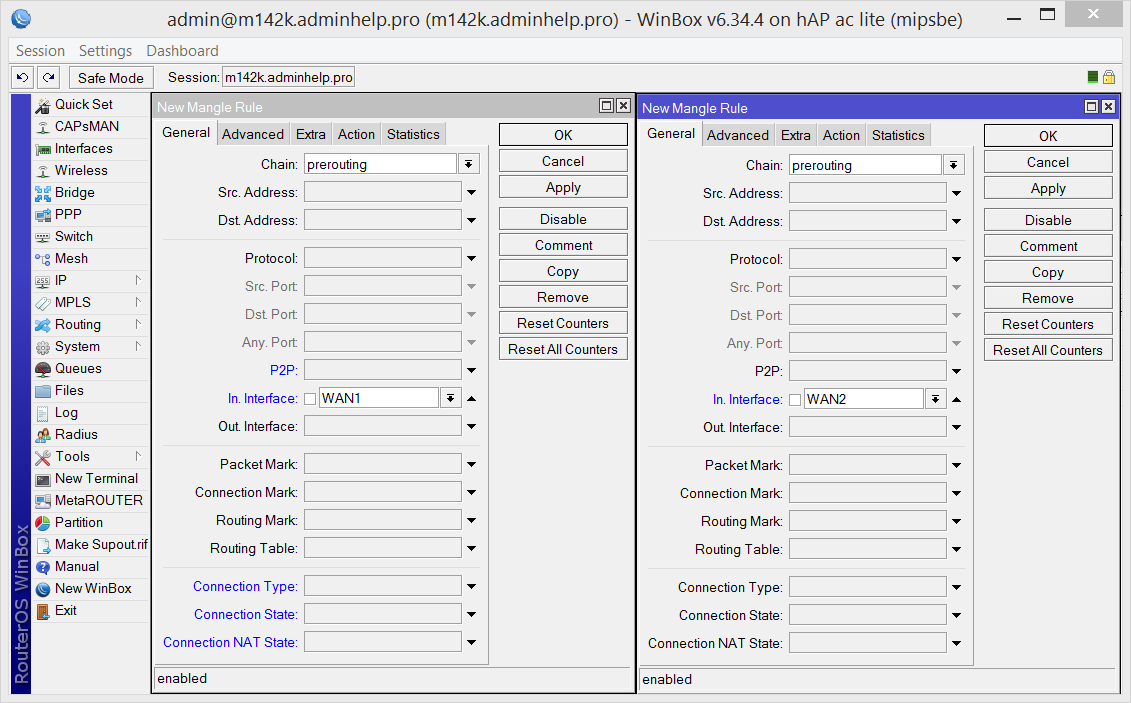The image size is (1131, 703).
Task: Open the Chain dropdown in the right Mangle Rule window
Action: (954, 165)
